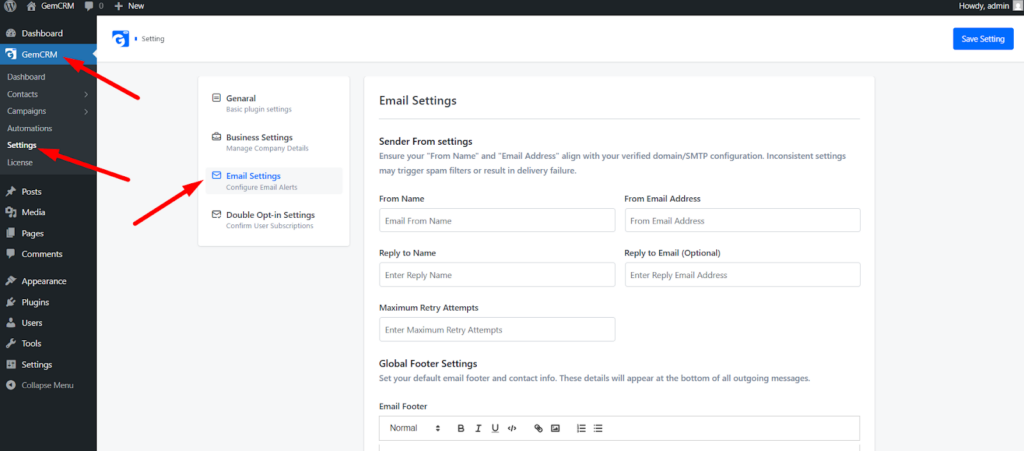This screenshot has width=1024, height=451.
Task: Focus the From Name input field
Action: [497, 221]
